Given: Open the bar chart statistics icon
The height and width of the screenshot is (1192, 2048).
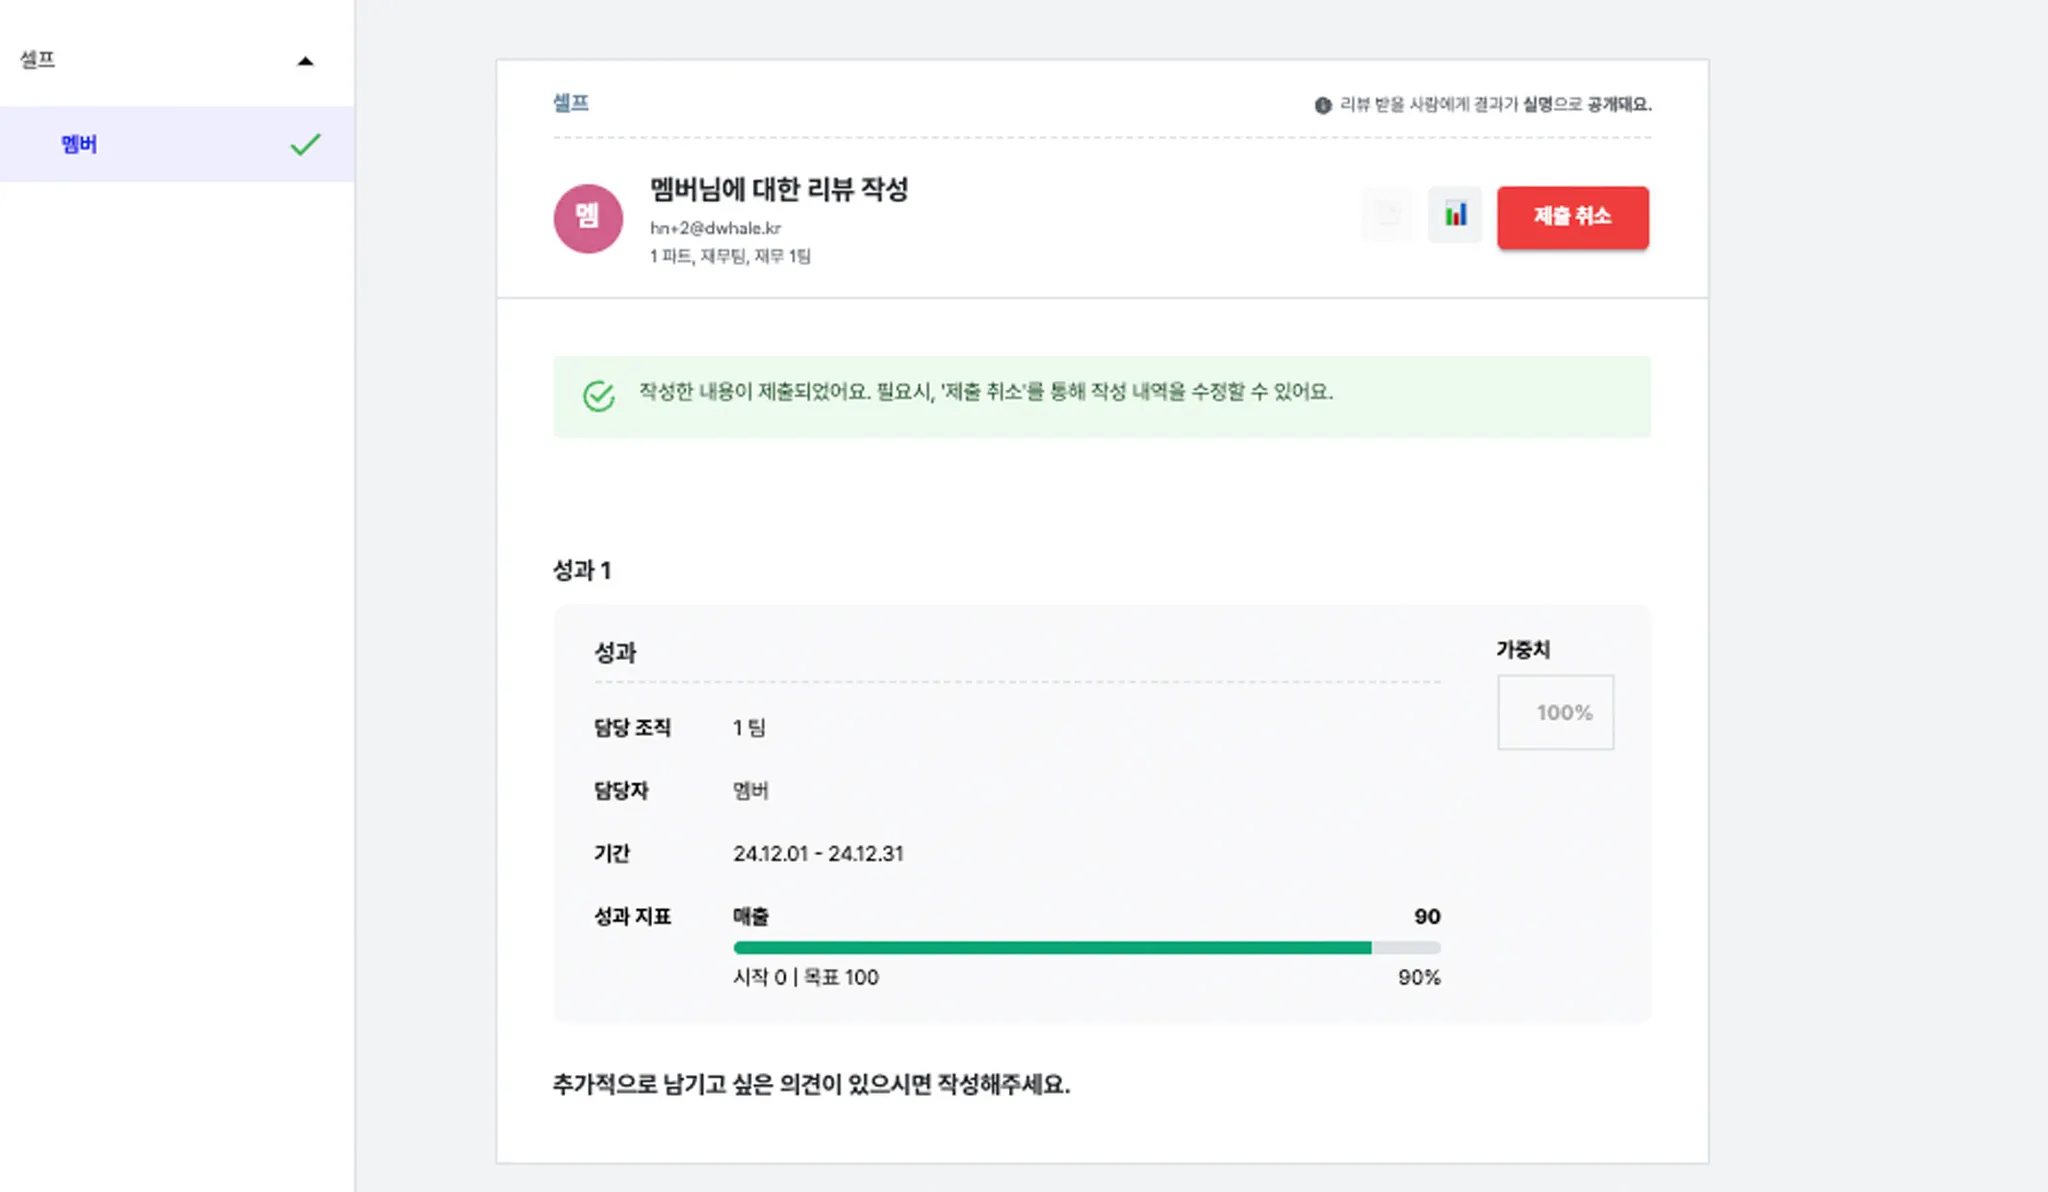Looking at the screenshot, I should coord(1455,215).
